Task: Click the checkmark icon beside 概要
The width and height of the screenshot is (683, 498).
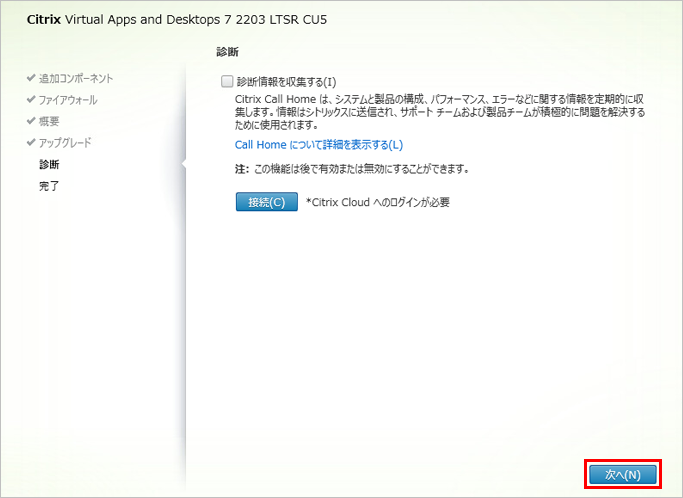Action: point(31,121)
